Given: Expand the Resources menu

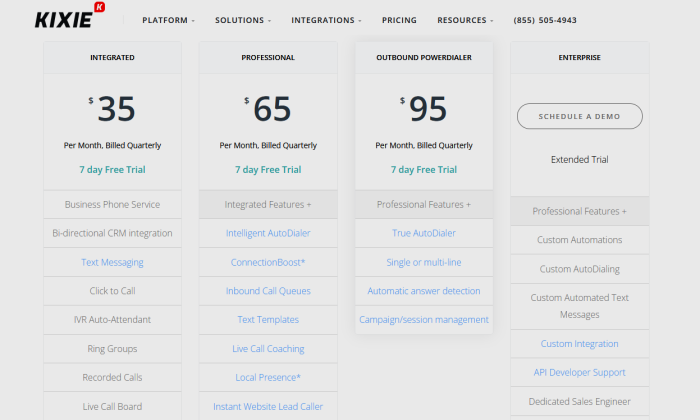Looking at the screenshot, I should (x=465, y=20).
